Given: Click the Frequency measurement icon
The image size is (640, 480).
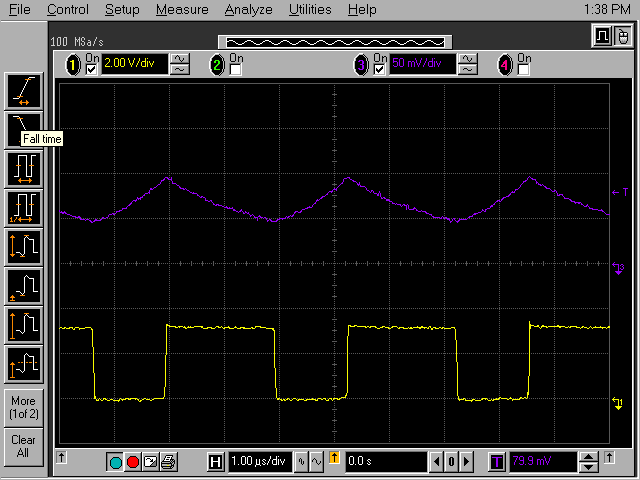Looking at the screenshot, I should click(x=23, y=206).
